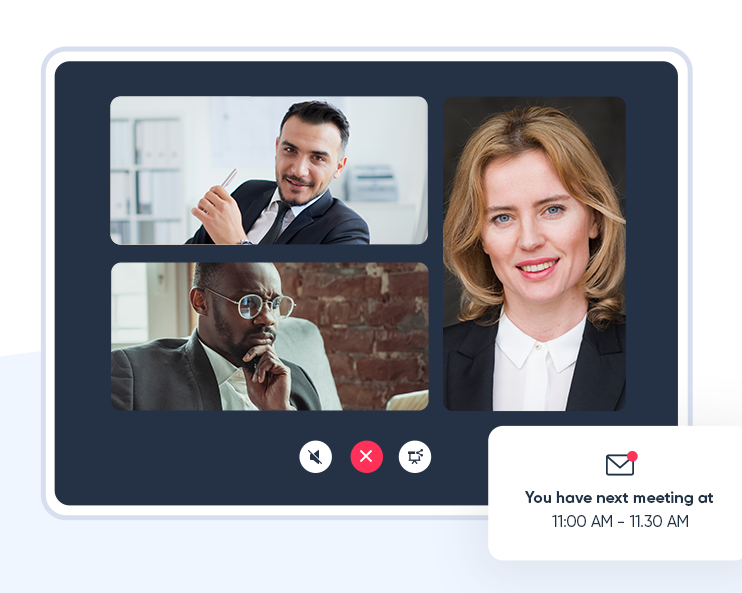Click the laptop corner in the bottom video
Image resolution: width=742 pixels, height=593 pixels.
[408, 401]
